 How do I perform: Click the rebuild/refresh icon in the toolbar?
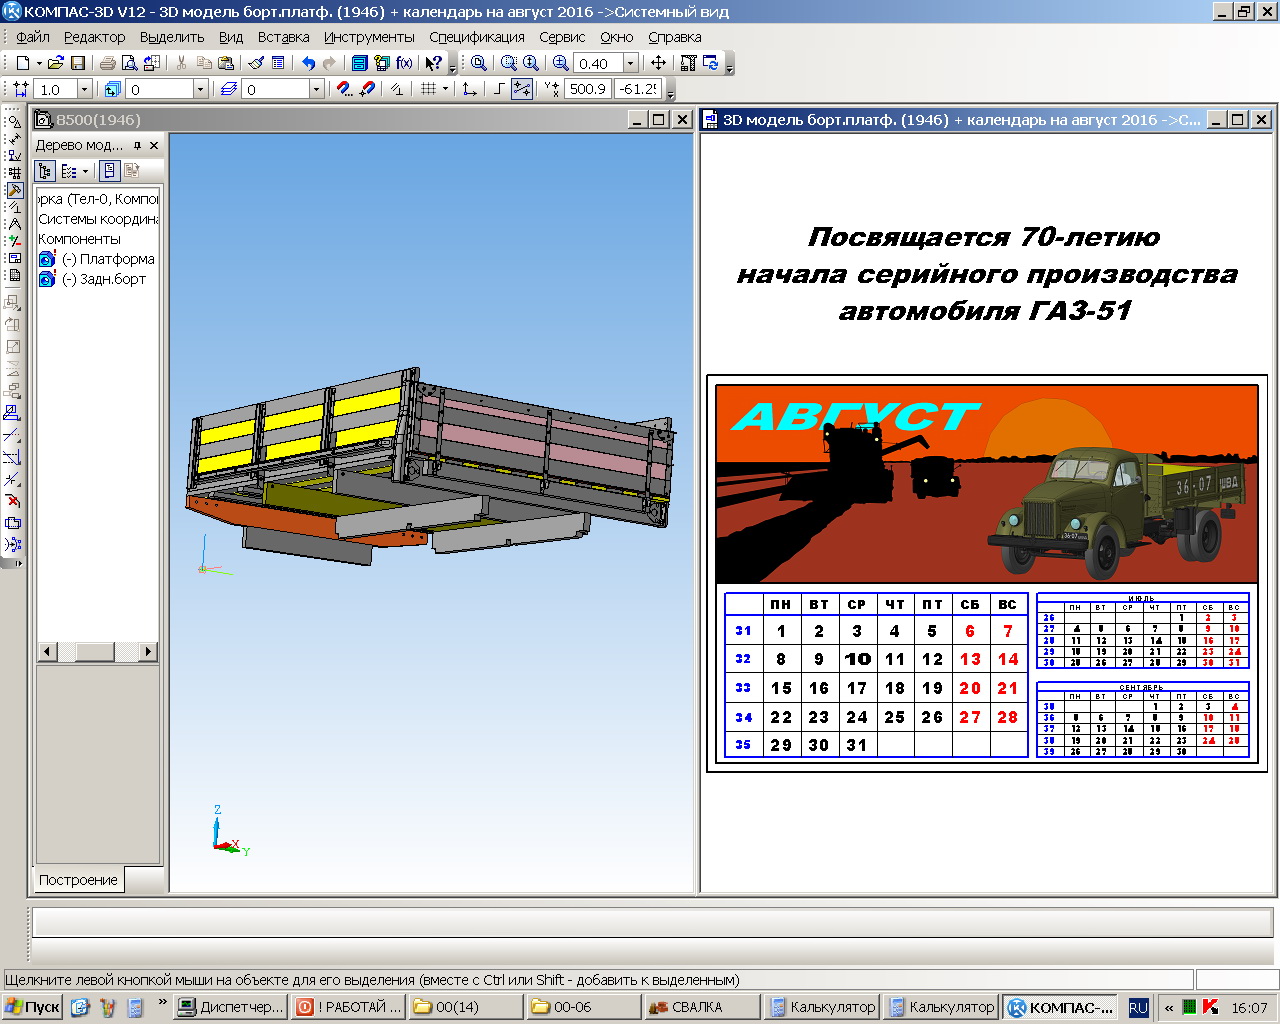[711, 63]
